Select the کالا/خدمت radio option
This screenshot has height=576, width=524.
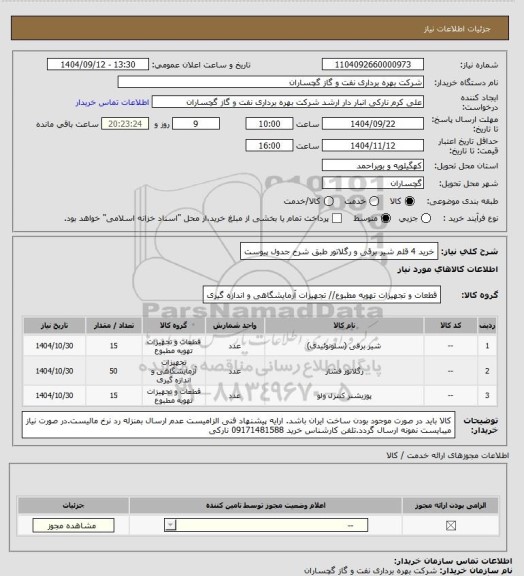(329, 201)
